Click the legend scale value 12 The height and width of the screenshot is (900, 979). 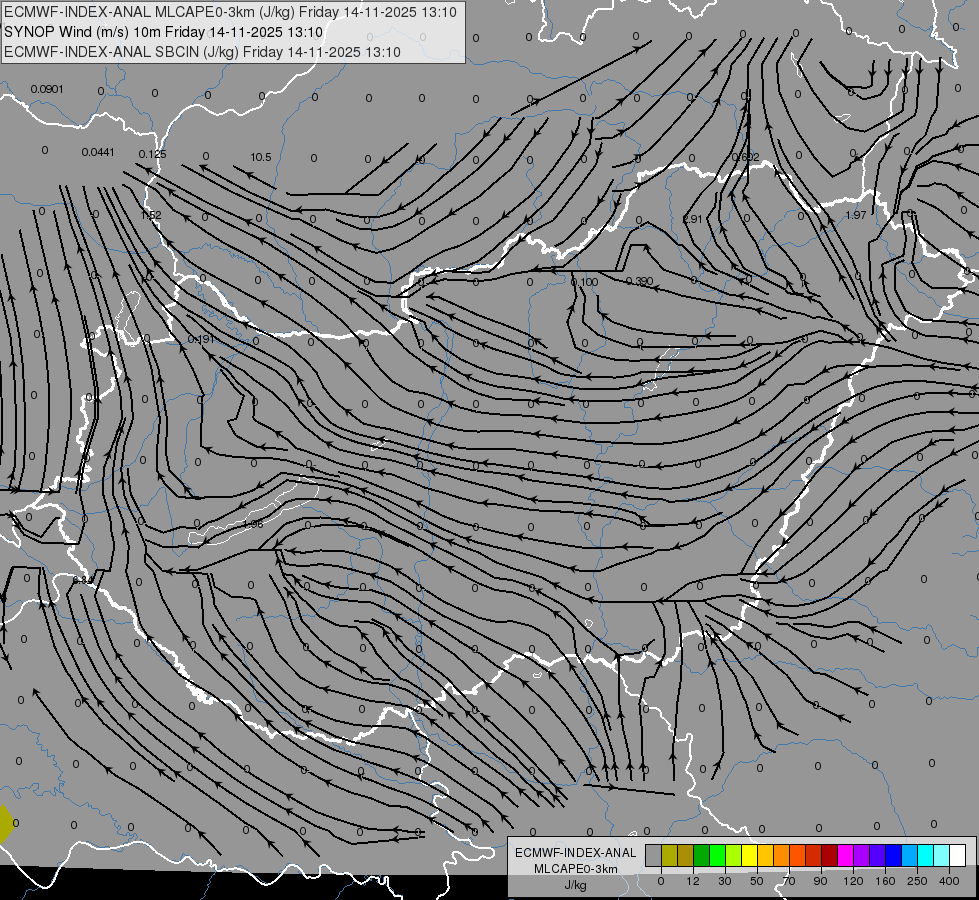click(693, 881)
